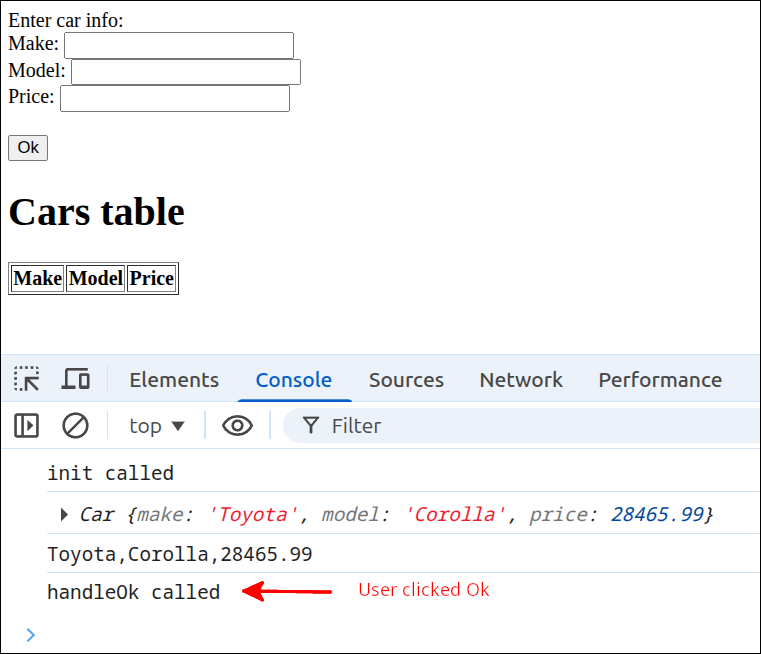Open the Performance tab
The height and width of the screenshot is (654, 761).
click(x=660, y=380)
